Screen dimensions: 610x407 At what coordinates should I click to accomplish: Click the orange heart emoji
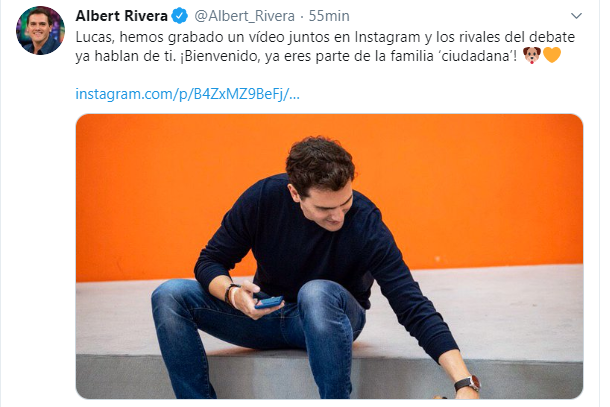click(552, 55)
